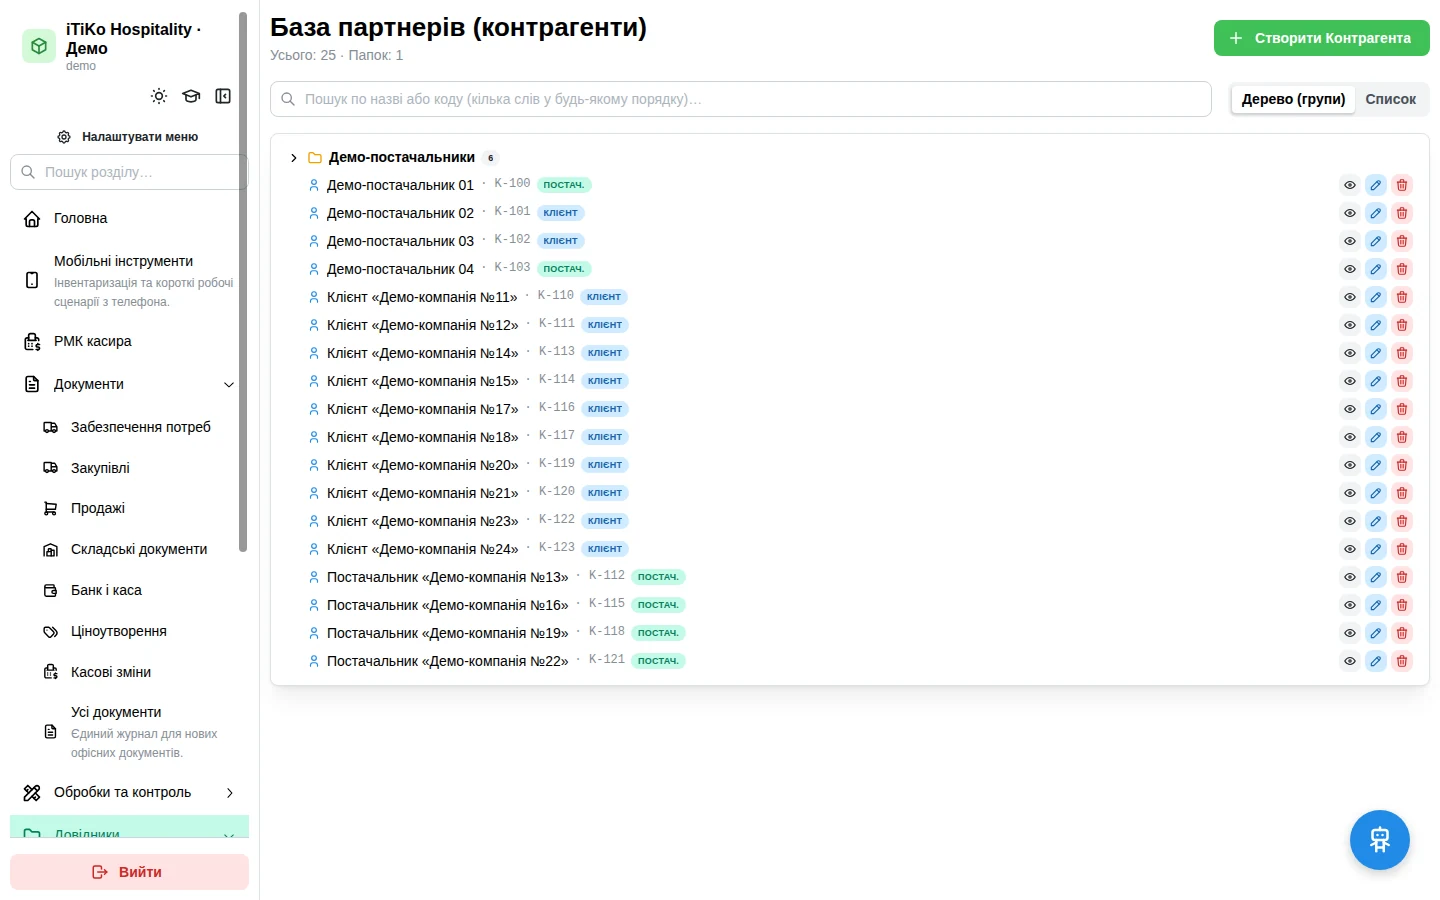Open the chat bot assistant button
This screenshot has height=900, width=1440.
point(1380,840)
